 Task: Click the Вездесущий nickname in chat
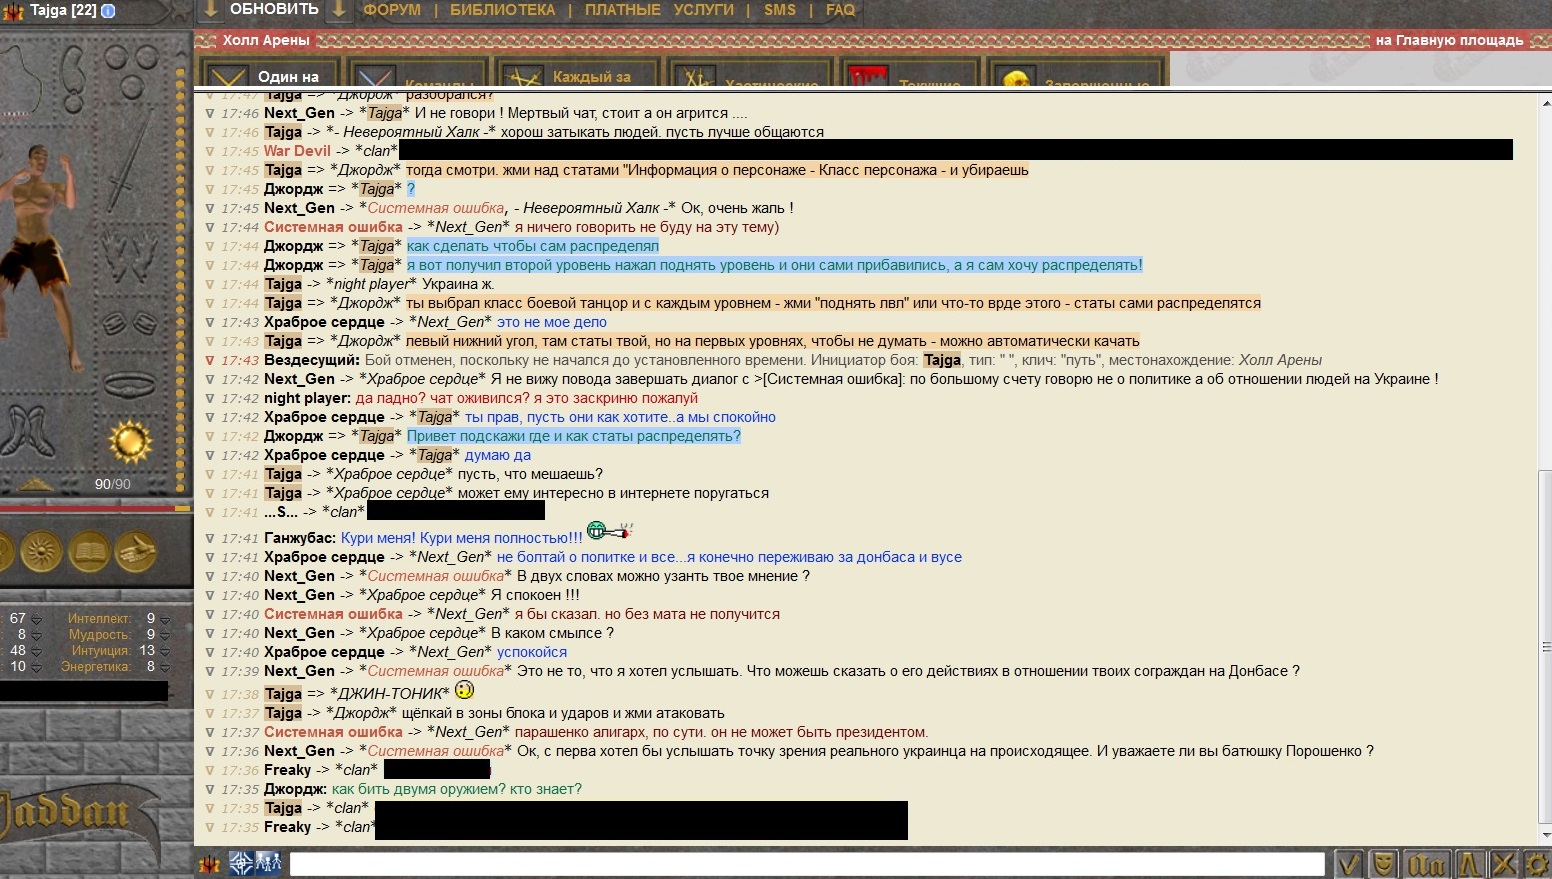[x=311, y=360]
